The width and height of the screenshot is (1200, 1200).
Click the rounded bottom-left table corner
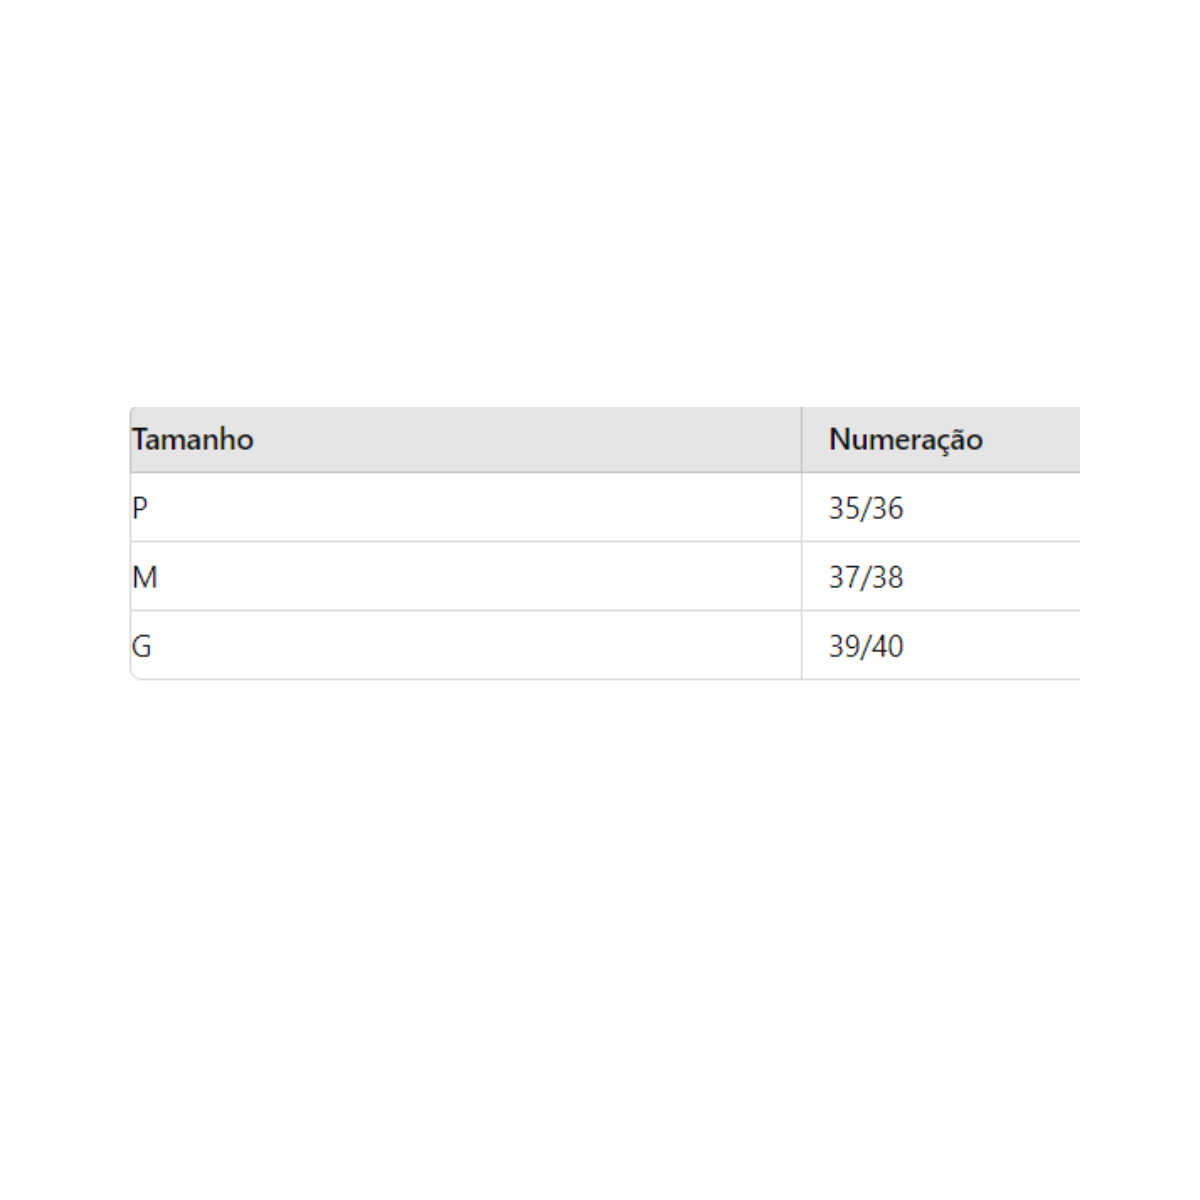tap(133, 676)
